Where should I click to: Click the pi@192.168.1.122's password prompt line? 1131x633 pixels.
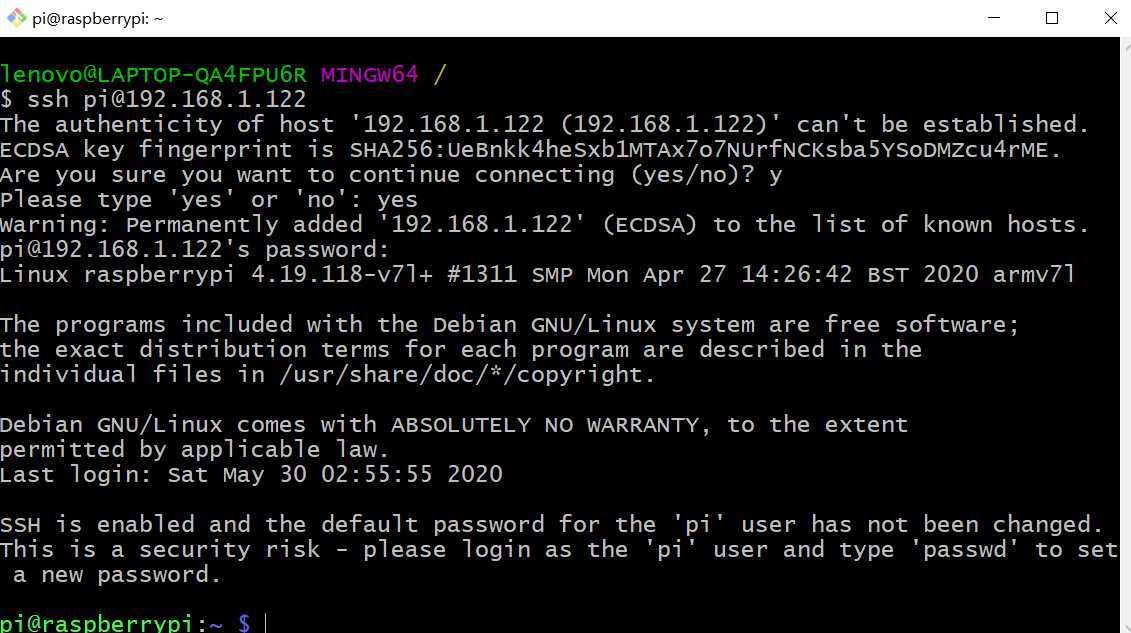point(195,249)
